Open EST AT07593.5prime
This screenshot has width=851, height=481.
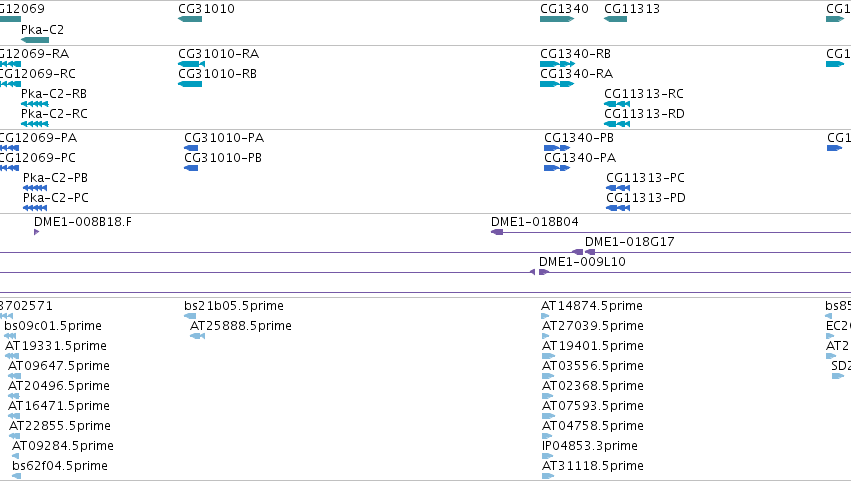[x=593, y=407]
